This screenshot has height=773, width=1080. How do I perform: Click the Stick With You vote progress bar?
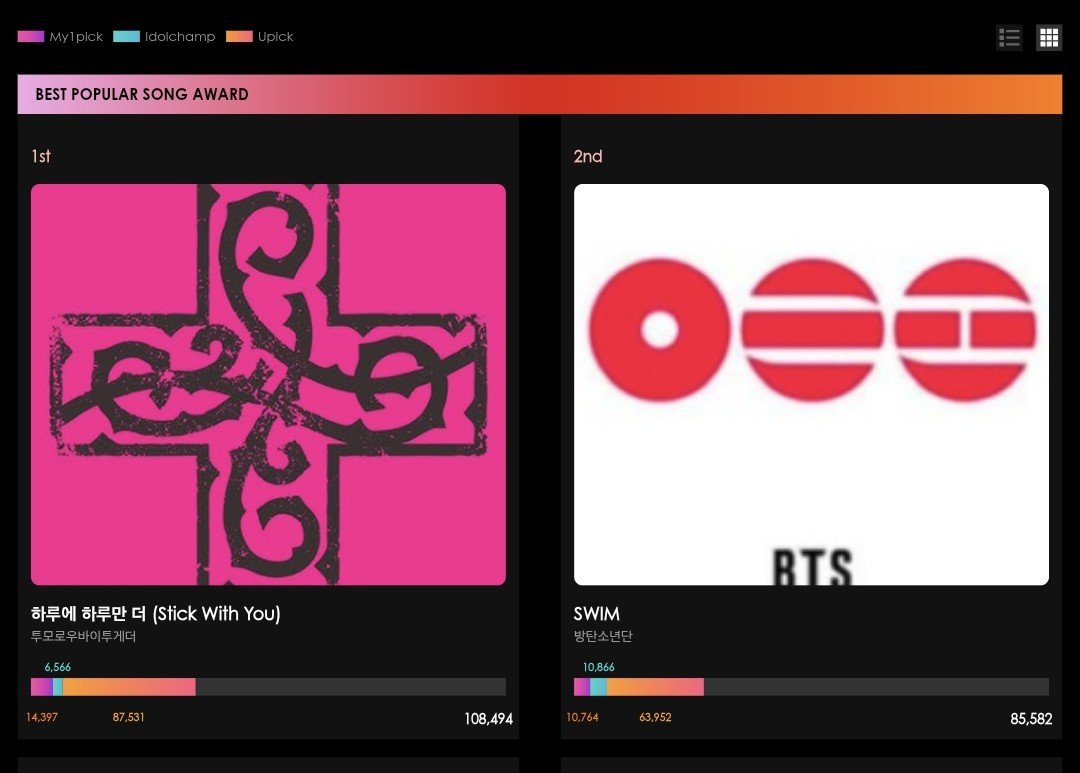click(x=268, y=687)
